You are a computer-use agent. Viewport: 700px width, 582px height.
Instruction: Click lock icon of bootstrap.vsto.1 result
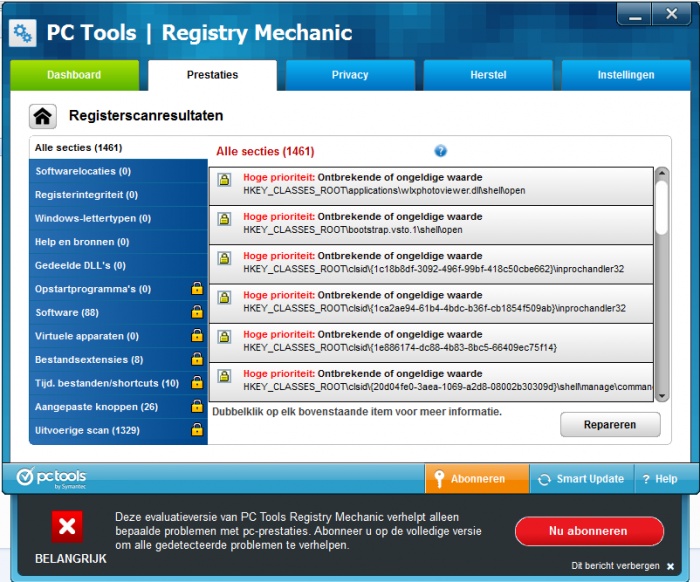224,219
